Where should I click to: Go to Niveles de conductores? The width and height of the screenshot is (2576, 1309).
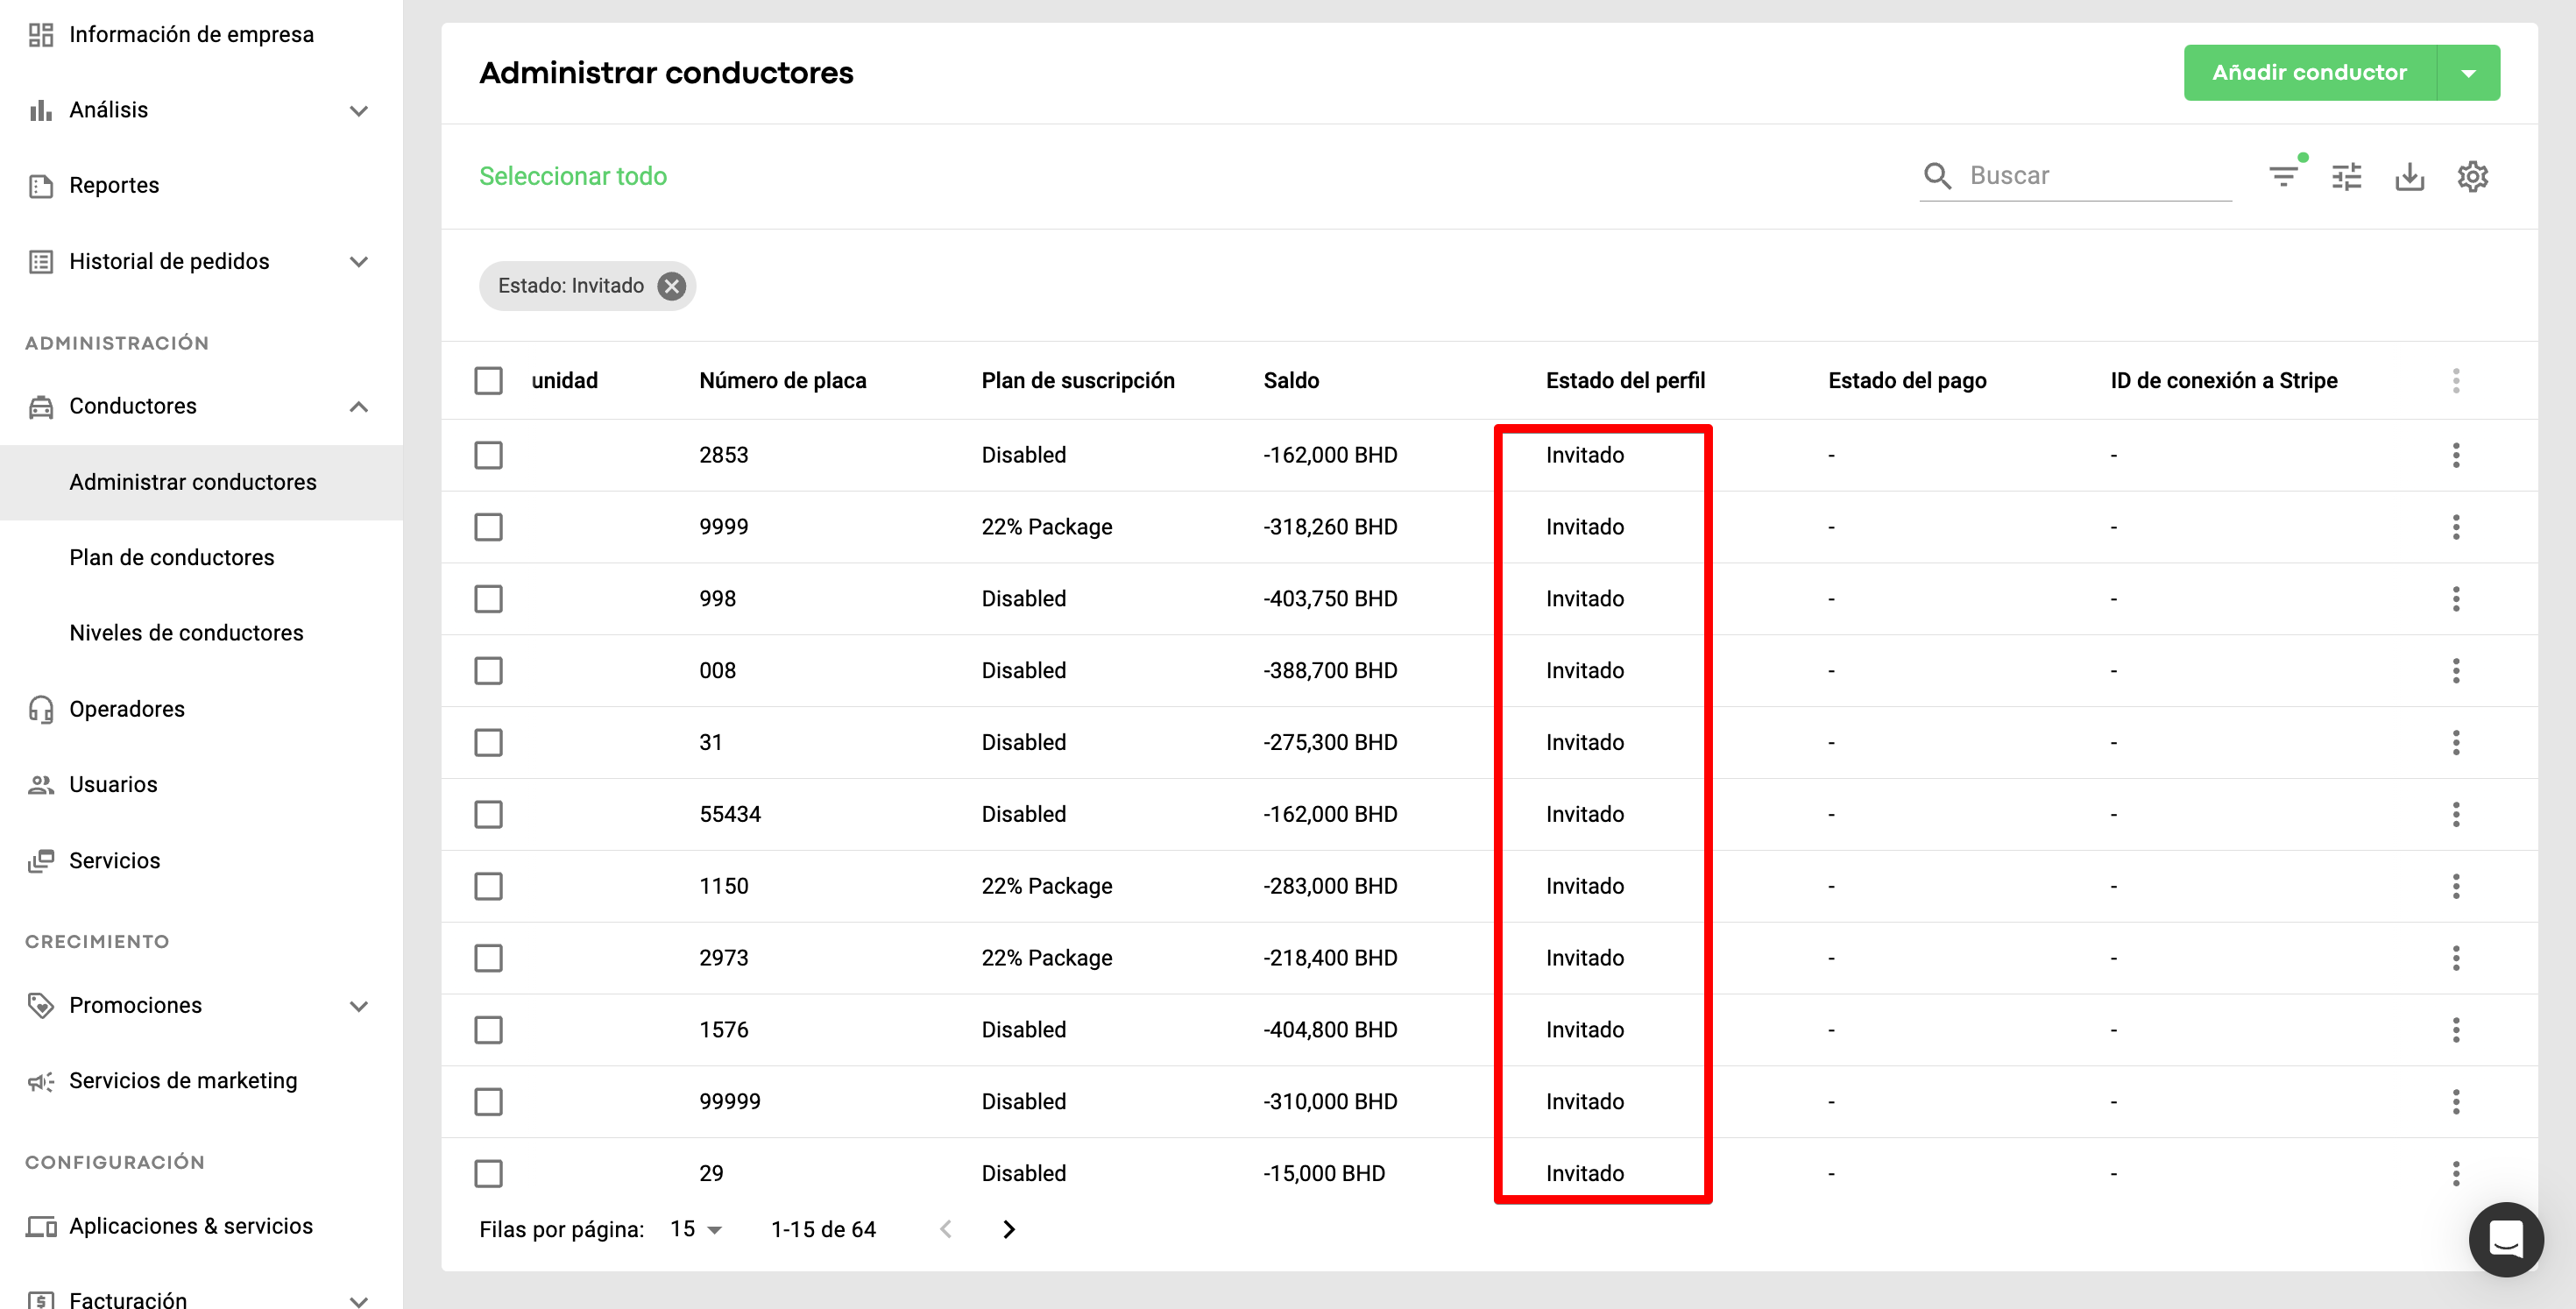point(186,633)
